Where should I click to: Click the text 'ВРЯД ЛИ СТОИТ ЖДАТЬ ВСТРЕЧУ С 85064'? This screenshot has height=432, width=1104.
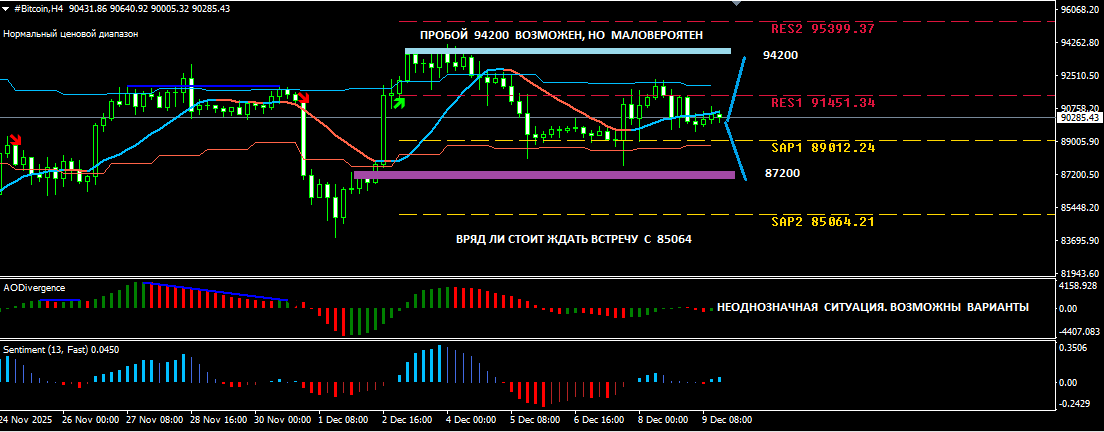click(574, 239)
